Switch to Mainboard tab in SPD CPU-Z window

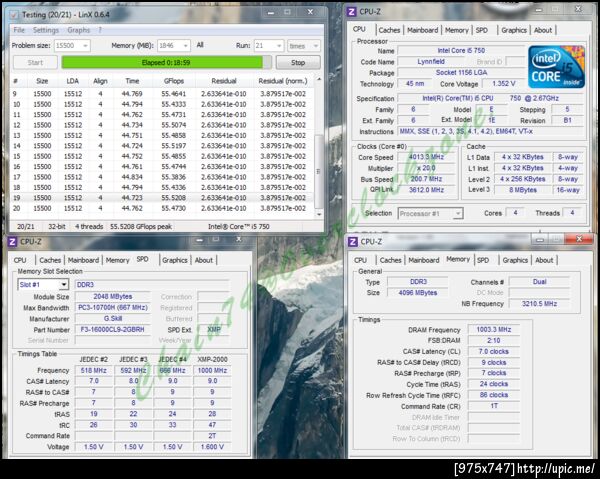pos(83,260)
